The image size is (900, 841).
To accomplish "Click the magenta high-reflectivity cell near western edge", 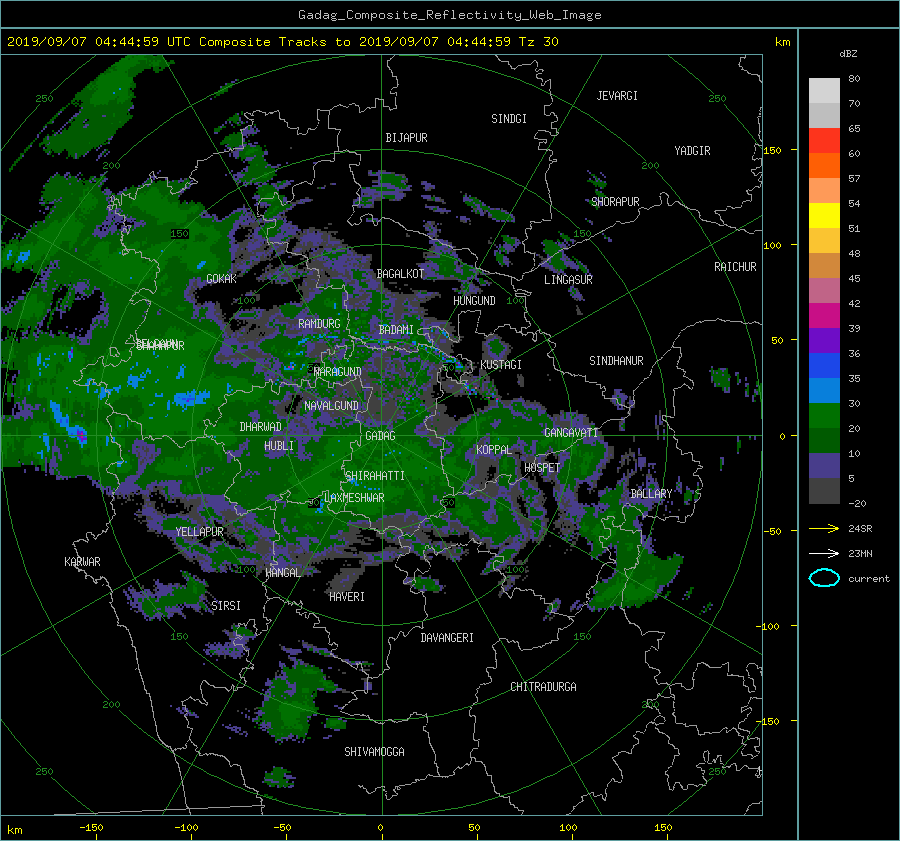I will coord(82,436).
